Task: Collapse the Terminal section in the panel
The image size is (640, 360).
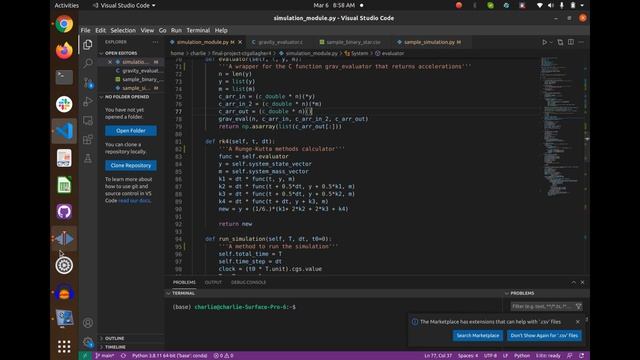Action: click(183, 293)
